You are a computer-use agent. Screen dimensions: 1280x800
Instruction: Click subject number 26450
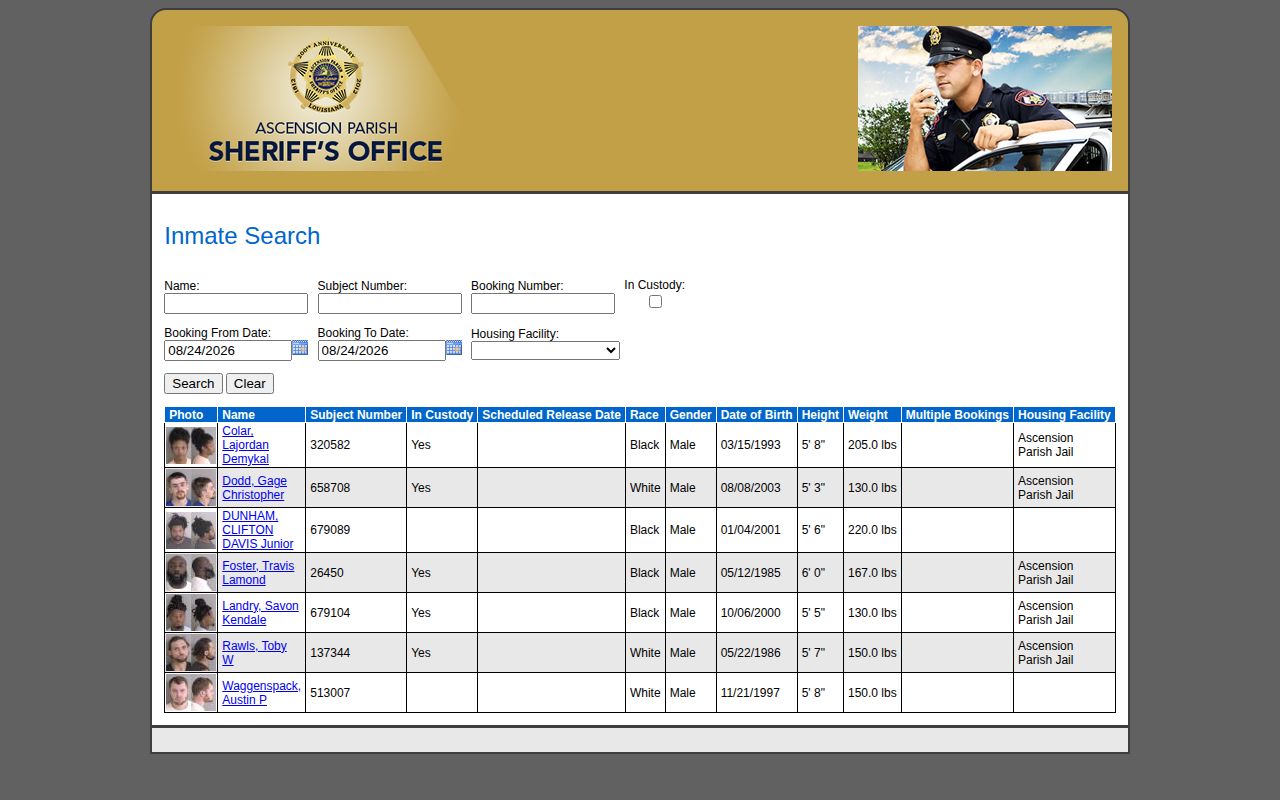(x=327, y=573)
